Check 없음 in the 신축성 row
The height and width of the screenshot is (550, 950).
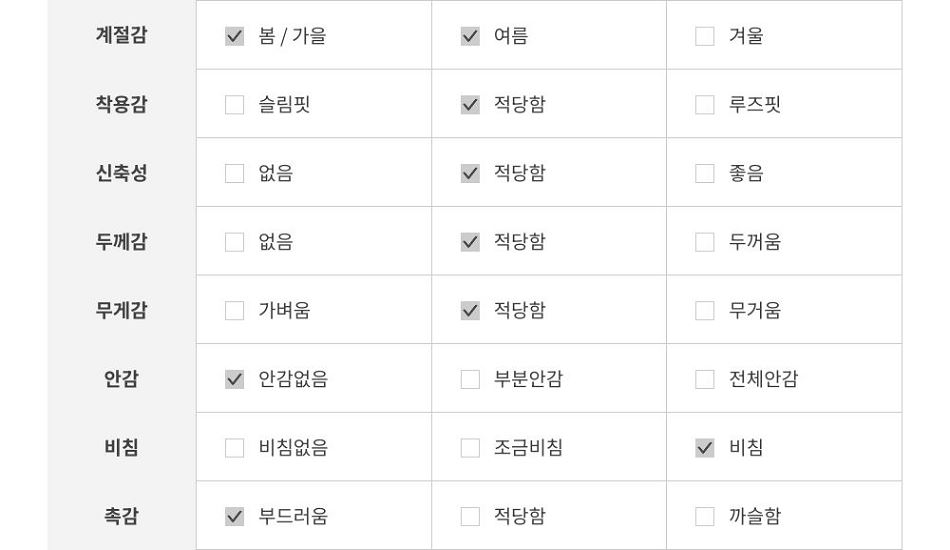pos(234,173)
